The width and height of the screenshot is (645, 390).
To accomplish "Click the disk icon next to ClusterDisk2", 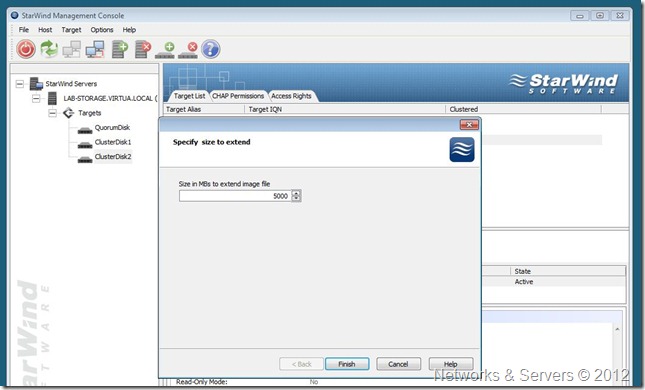I will (x=85, y=159).
